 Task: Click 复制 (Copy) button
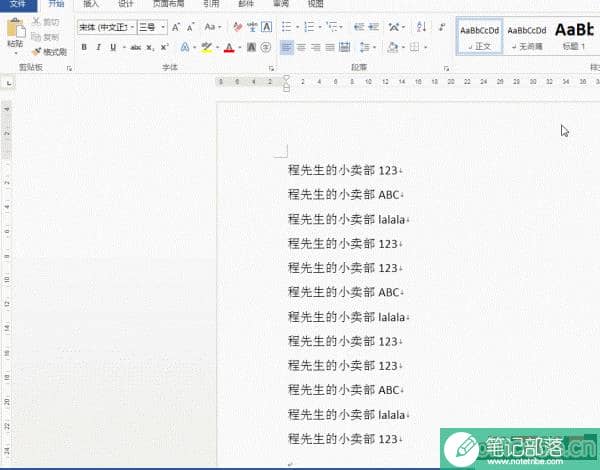tap(46, 37)
